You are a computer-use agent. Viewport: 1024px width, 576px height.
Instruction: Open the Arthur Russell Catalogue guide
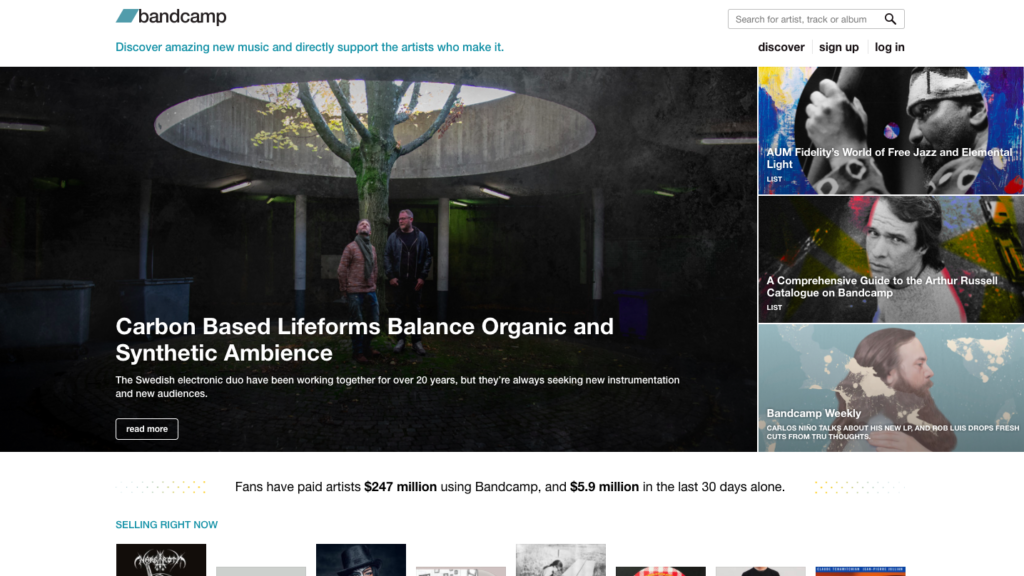coord(882,287)
